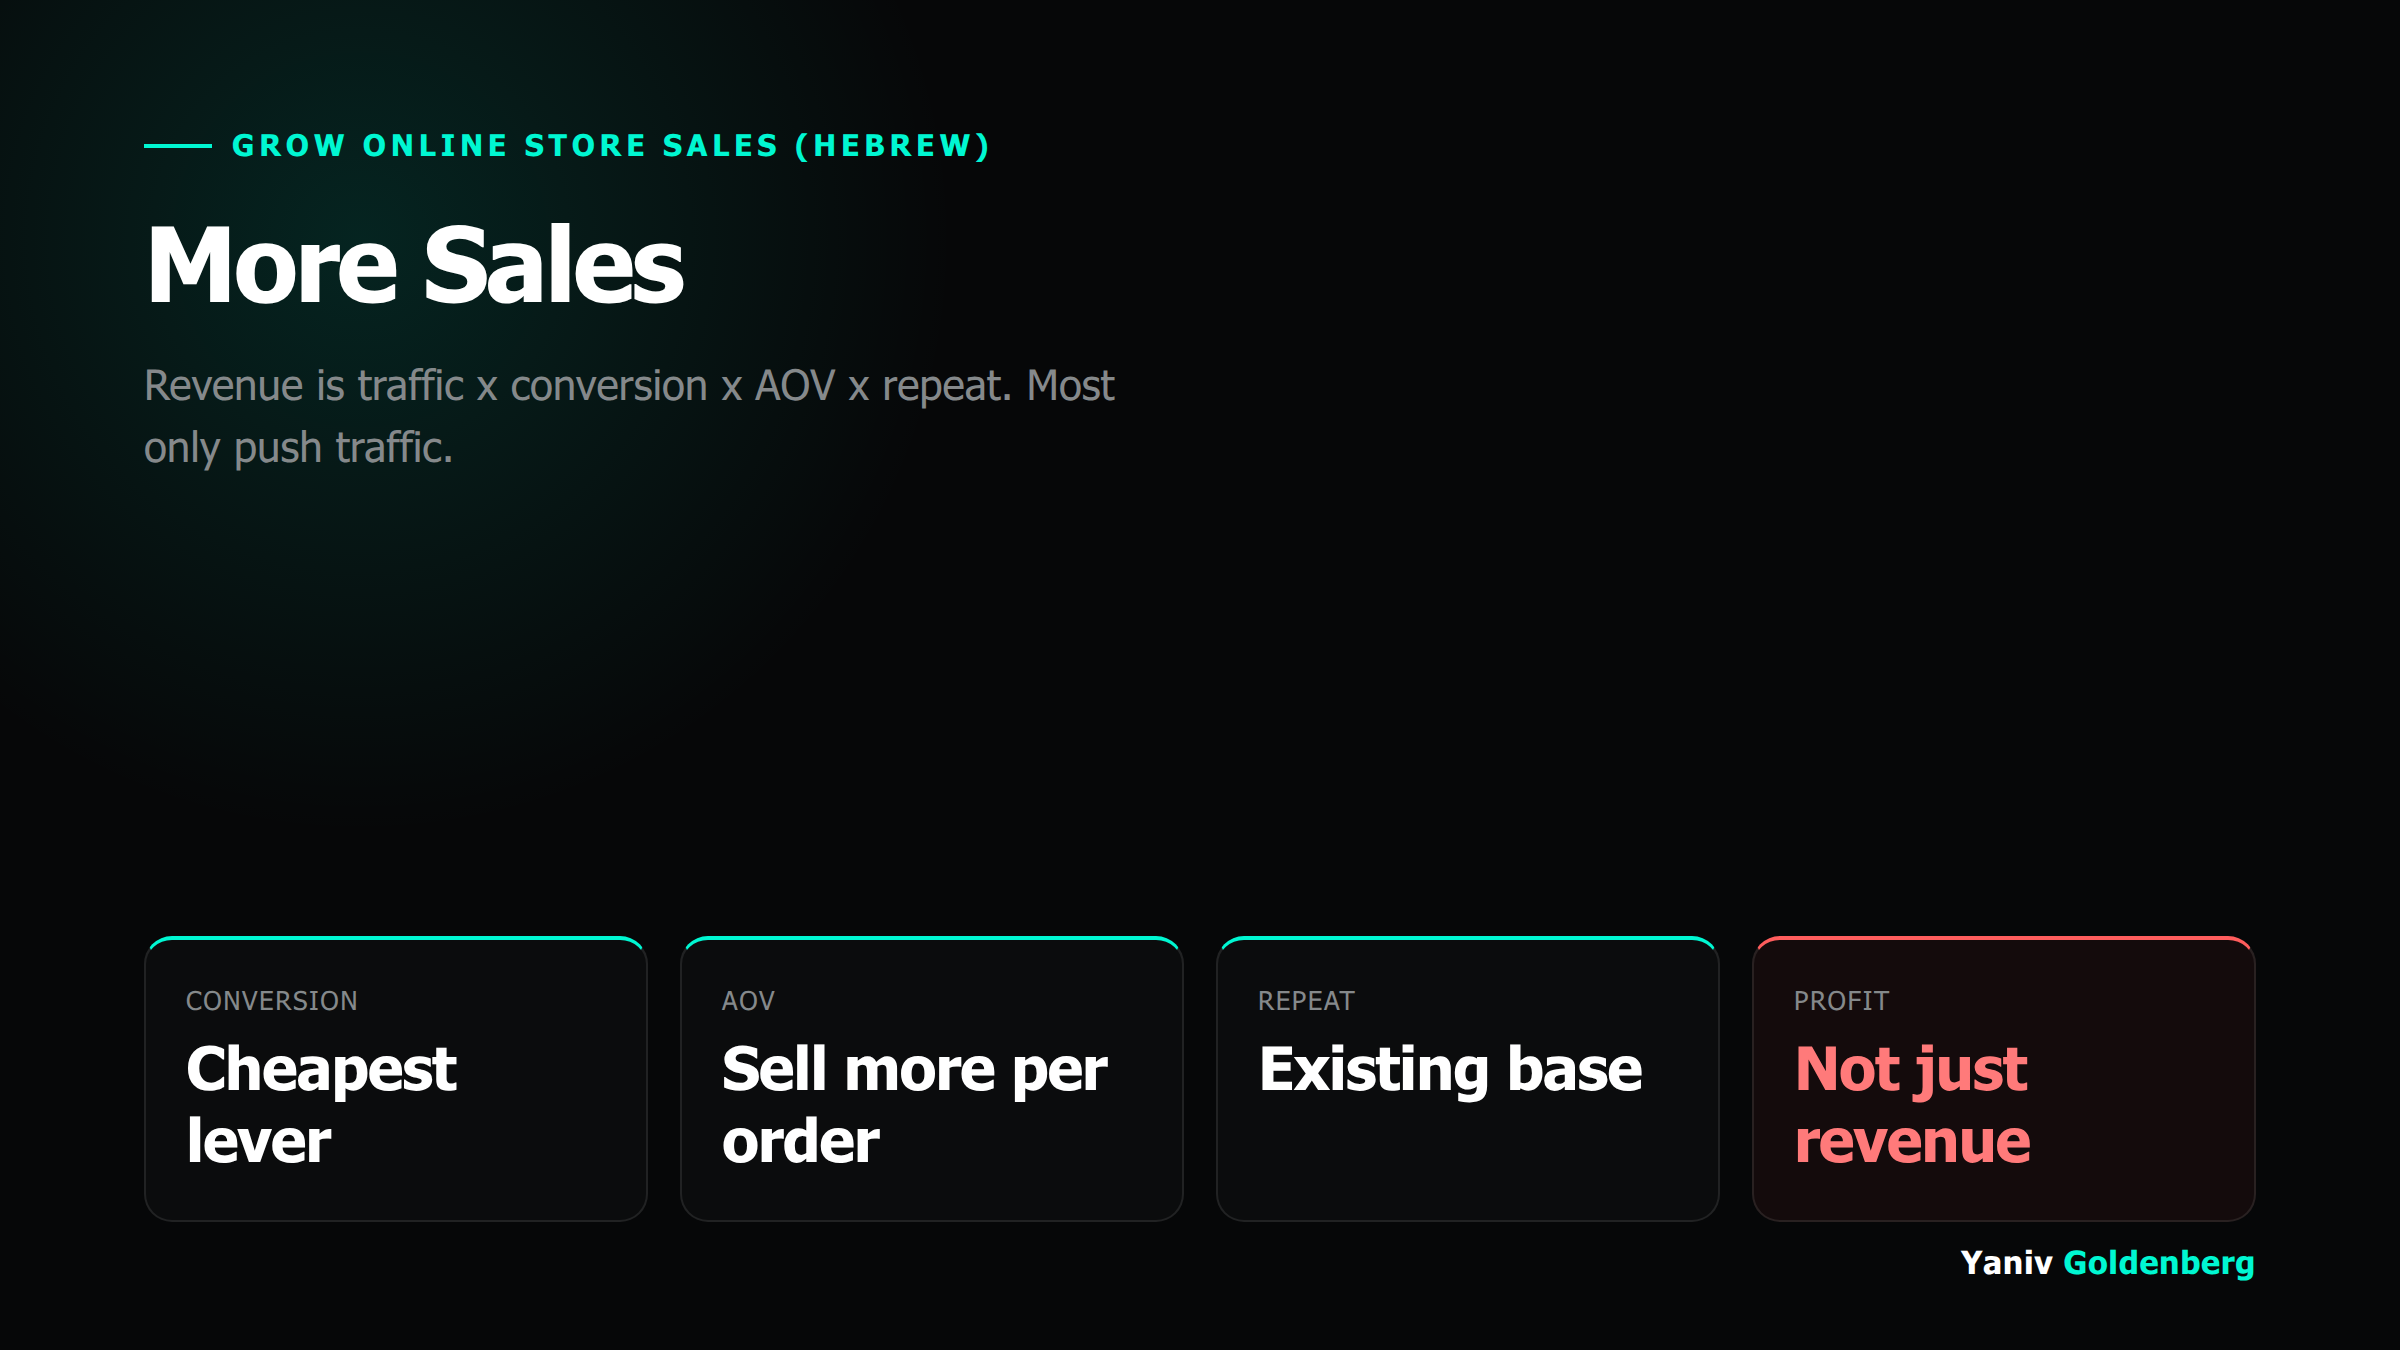The image size is (2400, 1350).
Task: Click the CONVERSION small label
Action: click(x=272, y=1001)
